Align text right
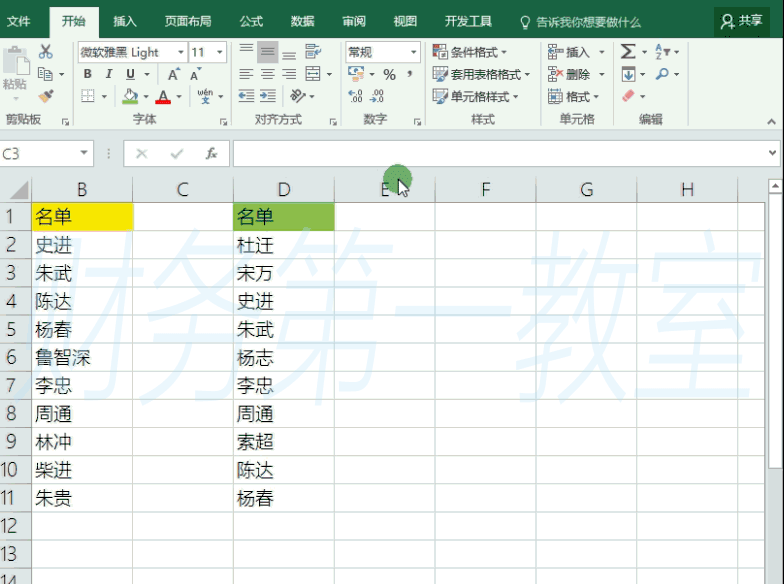784x584 pixels. click(x=289, y=74)
